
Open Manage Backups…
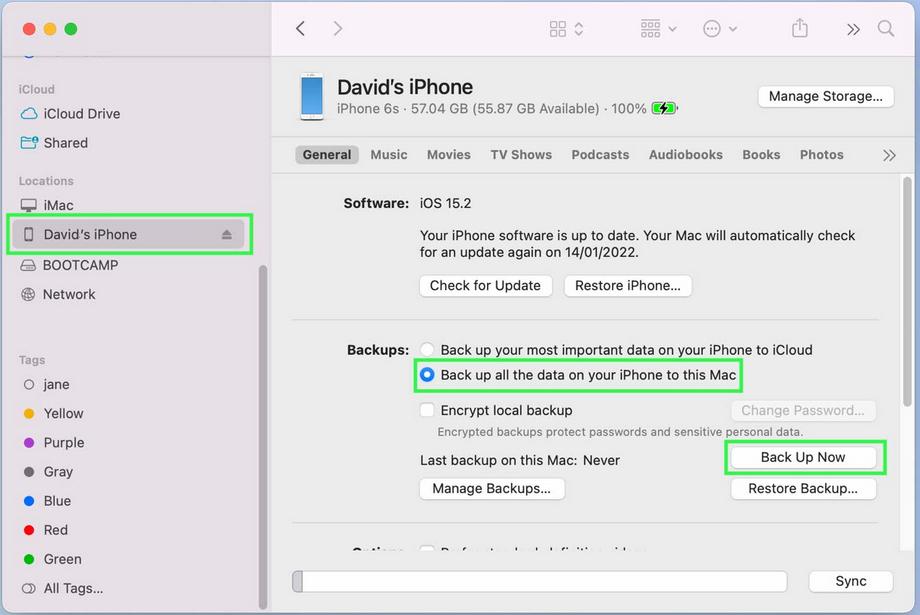(x=492, y=489)
